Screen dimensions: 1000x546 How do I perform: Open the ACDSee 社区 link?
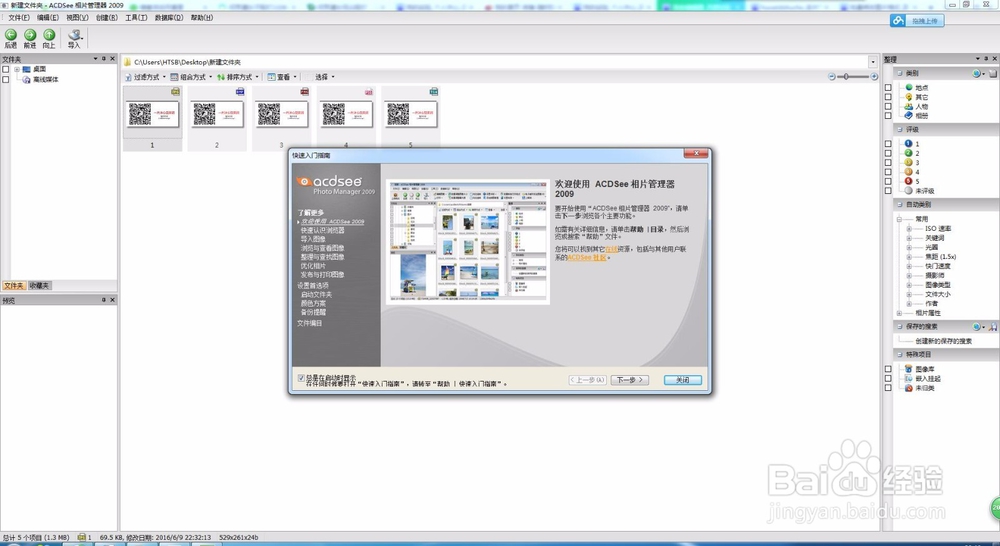(x=587, y=258)
